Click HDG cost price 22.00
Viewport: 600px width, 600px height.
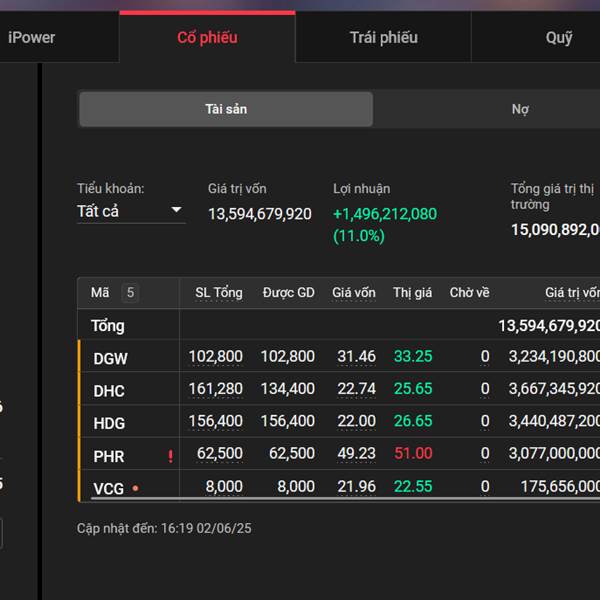point(356,421)
